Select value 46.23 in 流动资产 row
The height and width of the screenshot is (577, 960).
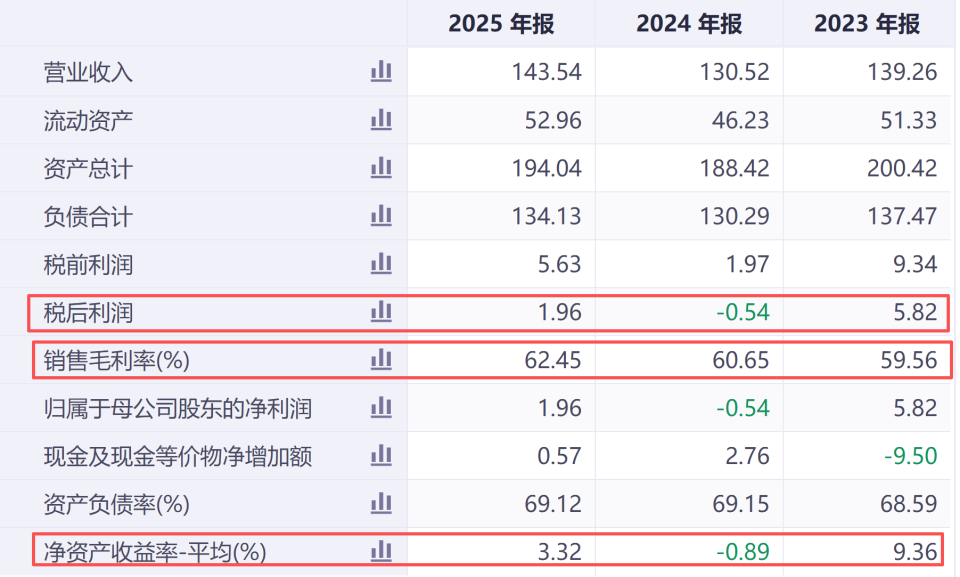pos(740,121)
